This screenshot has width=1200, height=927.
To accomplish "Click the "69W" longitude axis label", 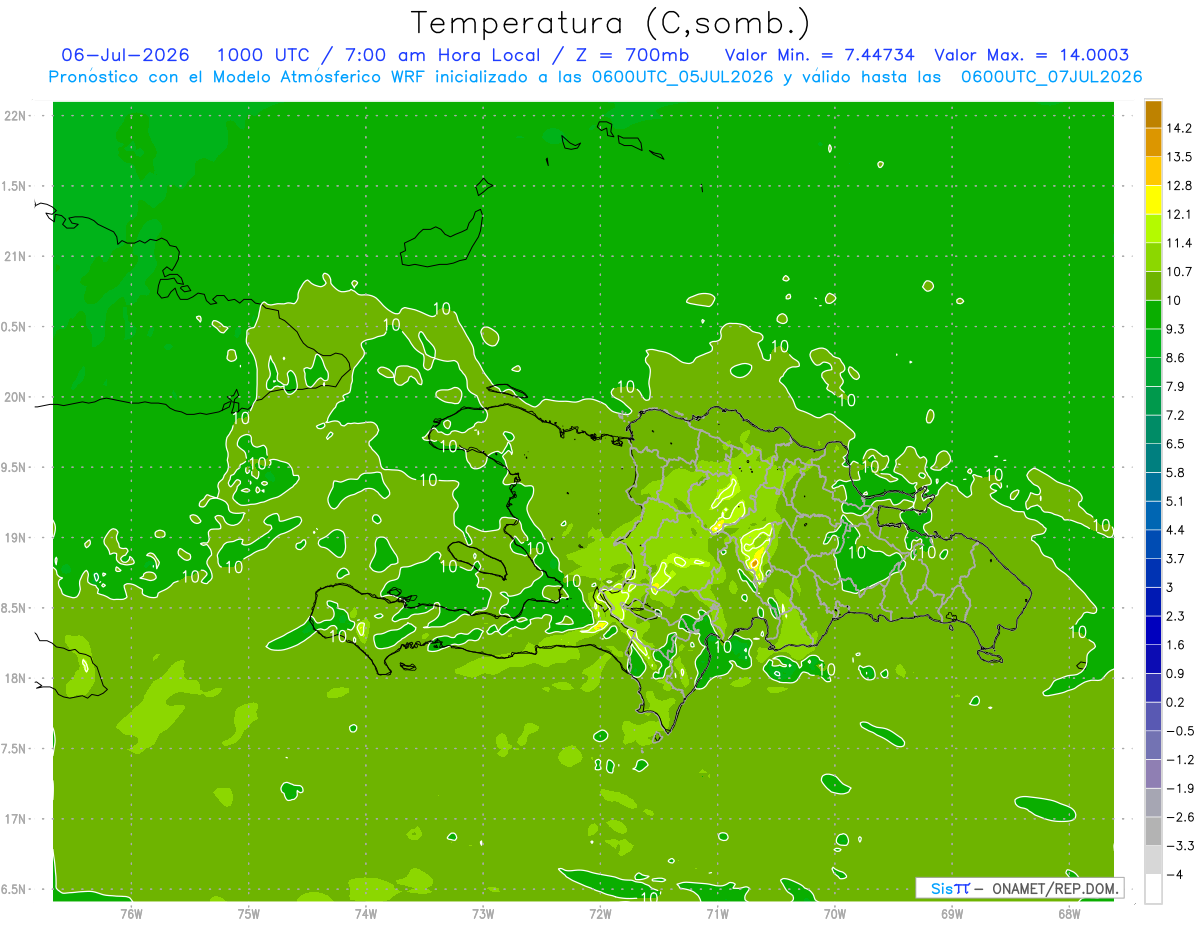I will click(x=952, y=914).
